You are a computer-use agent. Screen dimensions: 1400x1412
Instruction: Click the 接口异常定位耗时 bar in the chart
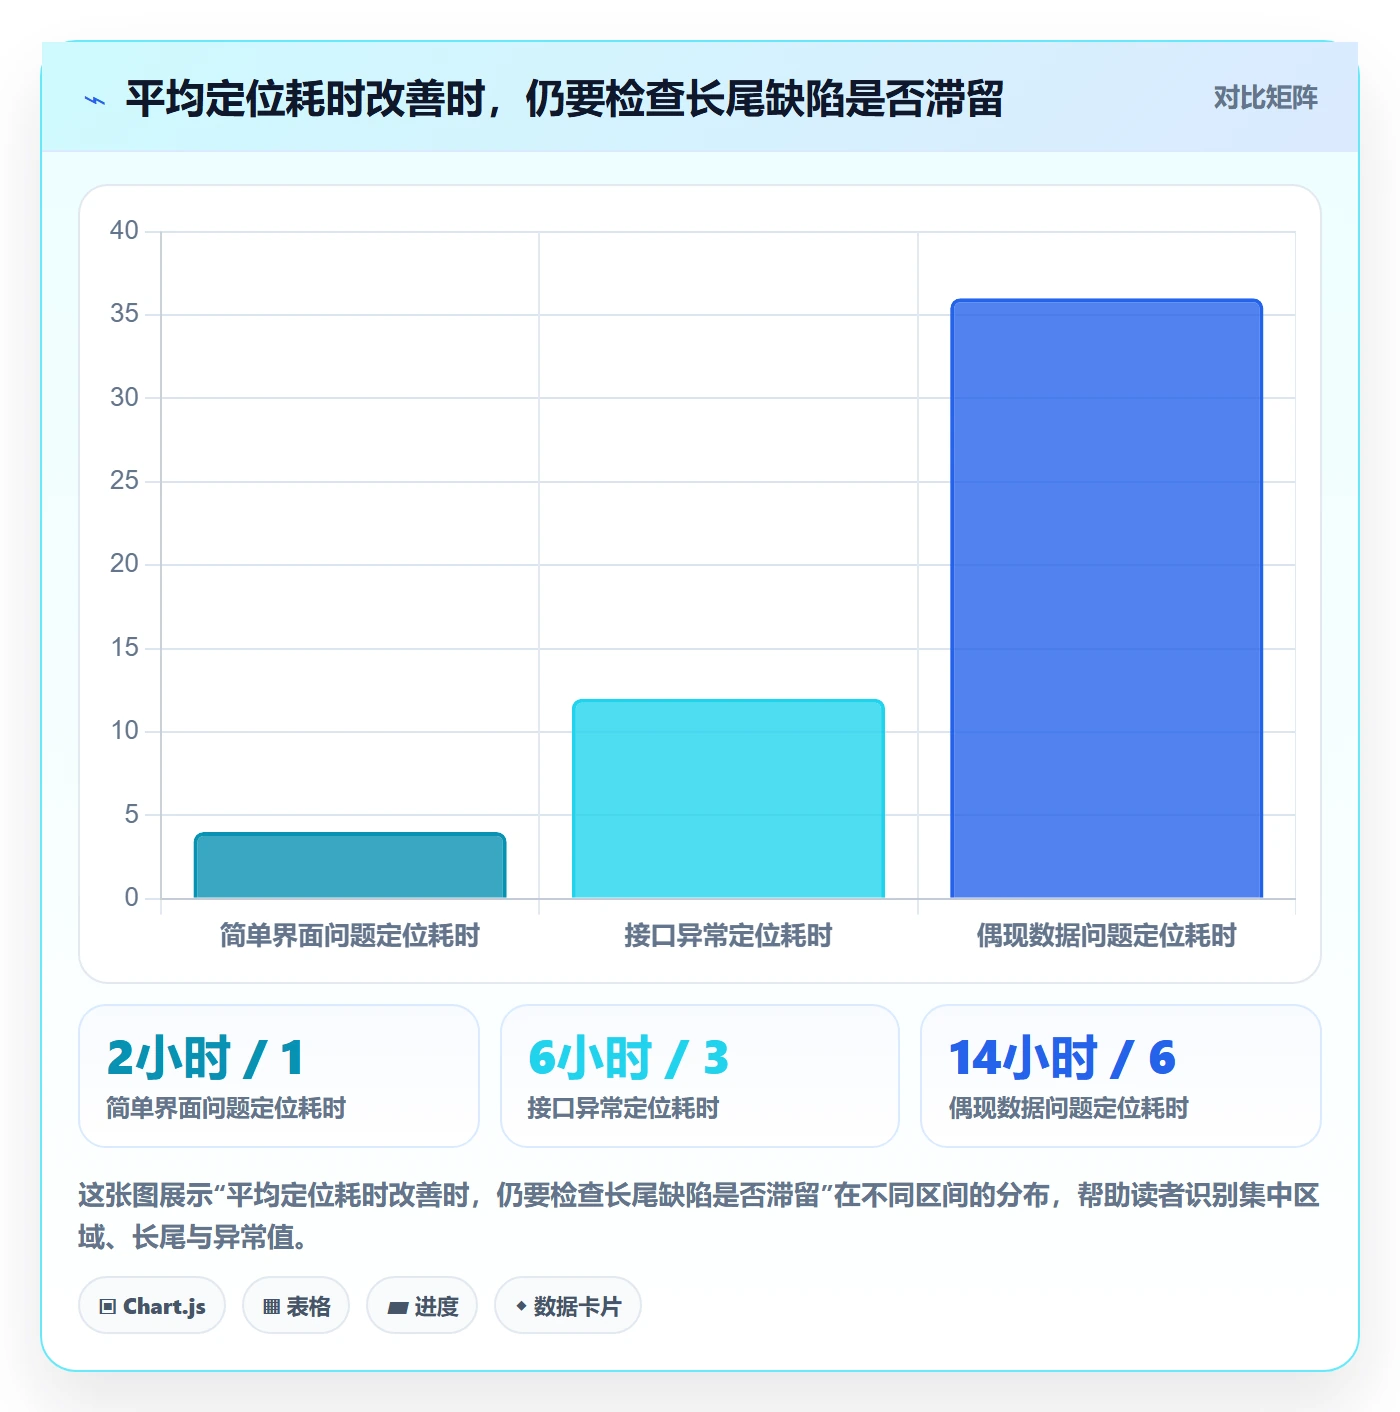[728, 799]
